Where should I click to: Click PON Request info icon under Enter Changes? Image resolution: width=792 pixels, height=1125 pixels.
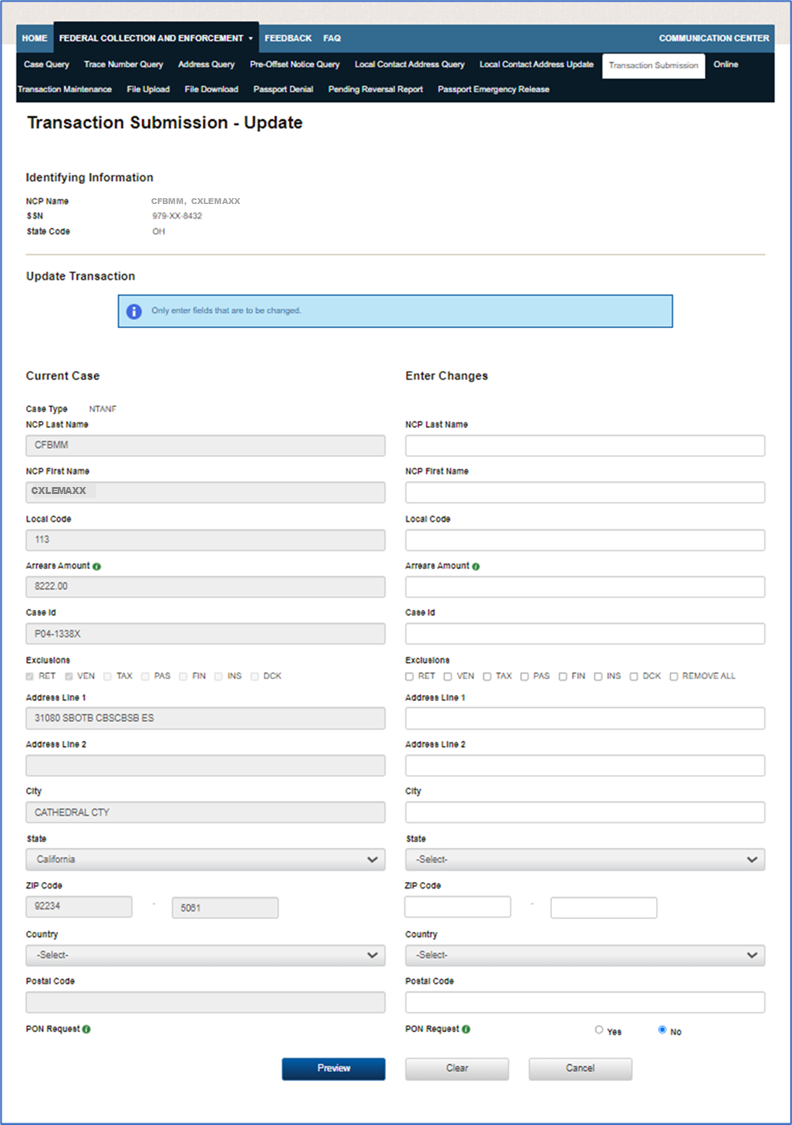466,1029
